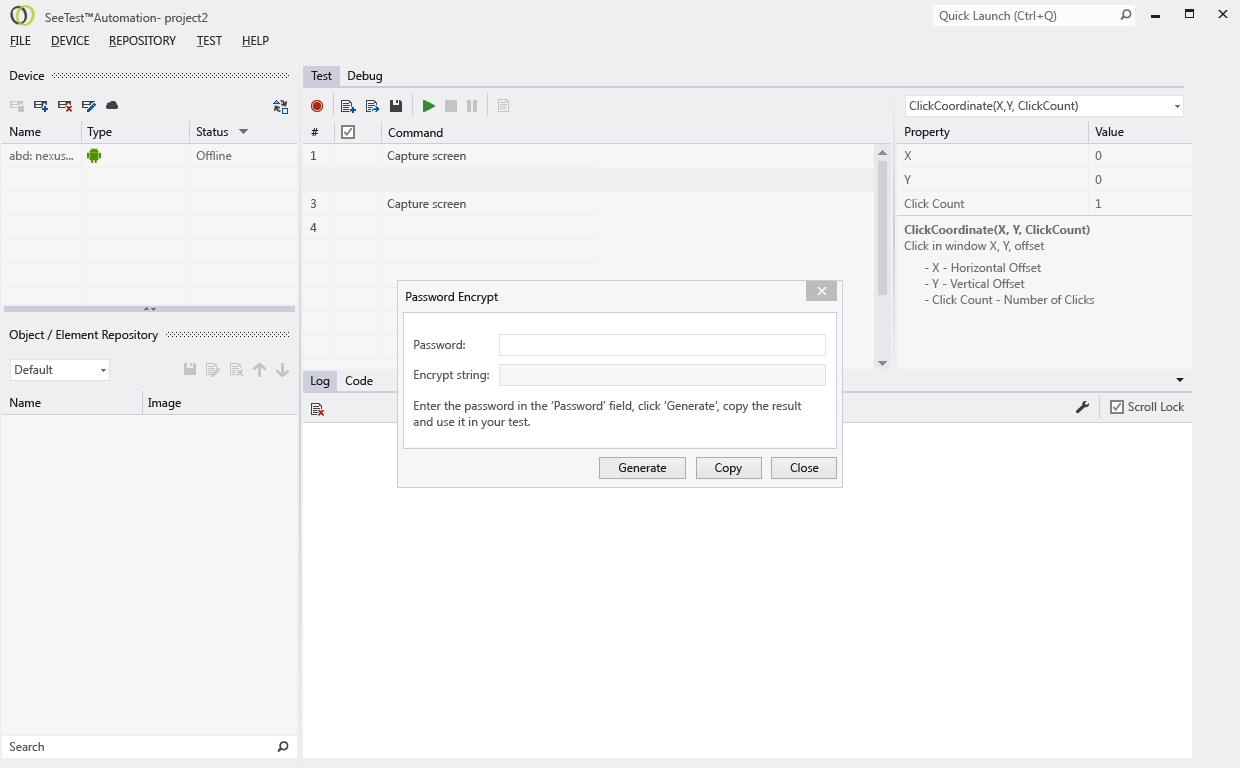Click the SeeTest application logo

[x=22, y=16]
